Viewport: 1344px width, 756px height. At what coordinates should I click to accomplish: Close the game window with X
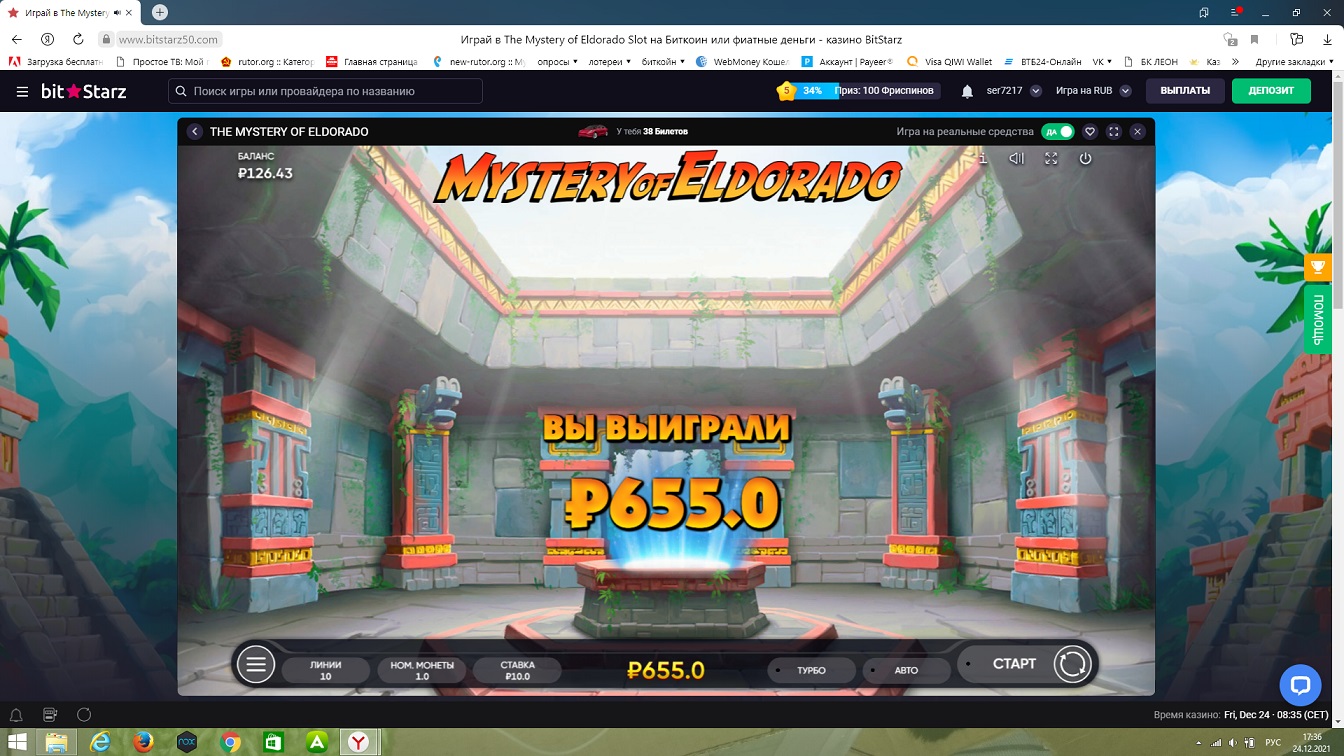[x=1137, y=132]
